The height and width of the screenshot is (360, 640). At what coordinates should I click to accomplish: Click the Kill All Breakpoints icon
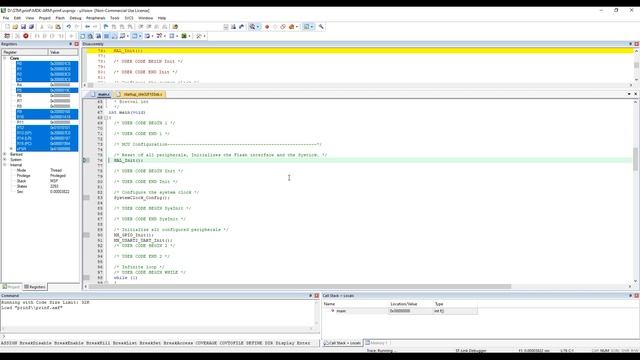(x=291, y=27)
